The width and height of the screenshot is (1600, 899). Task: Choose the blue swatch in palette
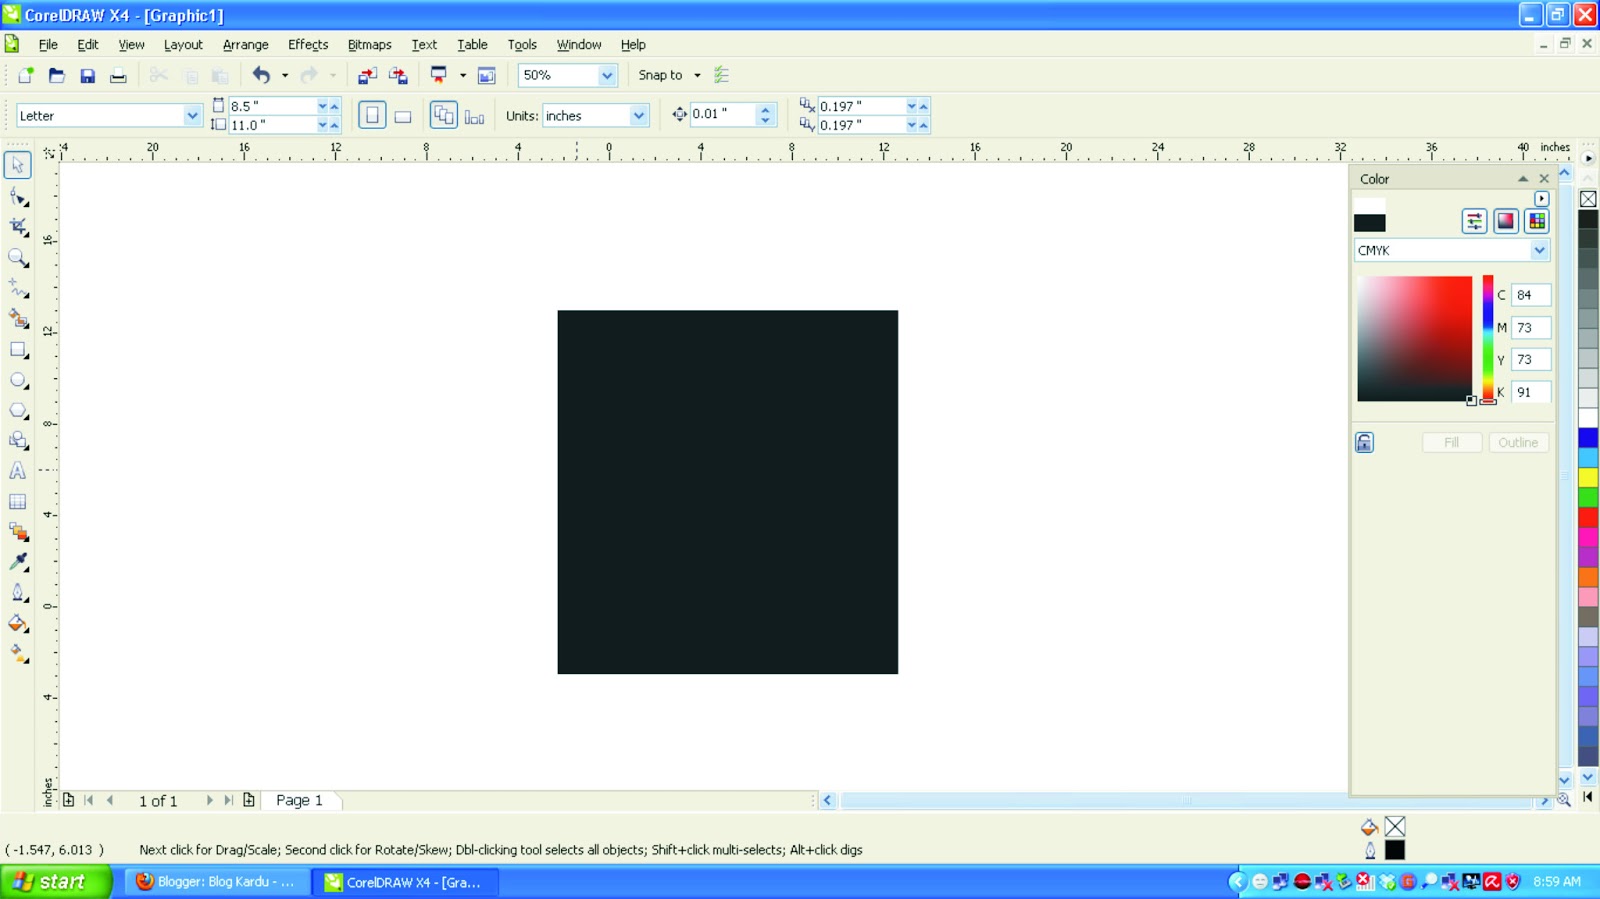(x=1588, y=438)
